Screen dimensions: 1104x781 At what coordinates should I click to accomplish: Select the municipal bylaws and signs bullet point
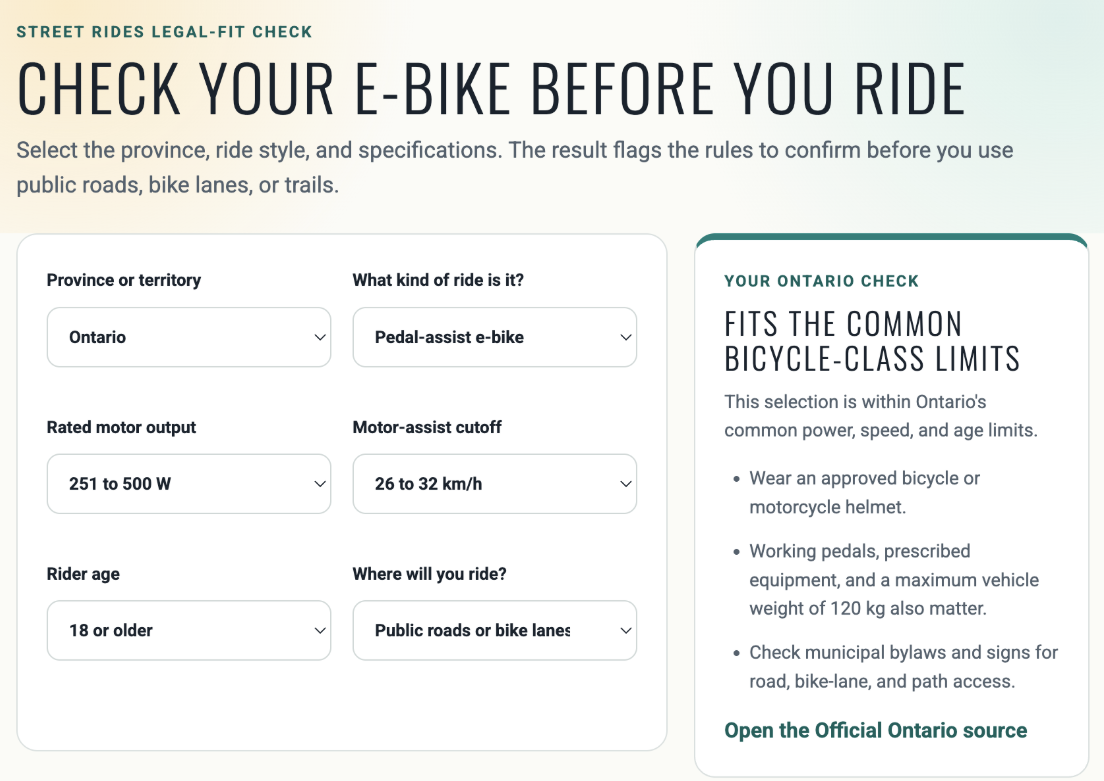click(903, 667)
